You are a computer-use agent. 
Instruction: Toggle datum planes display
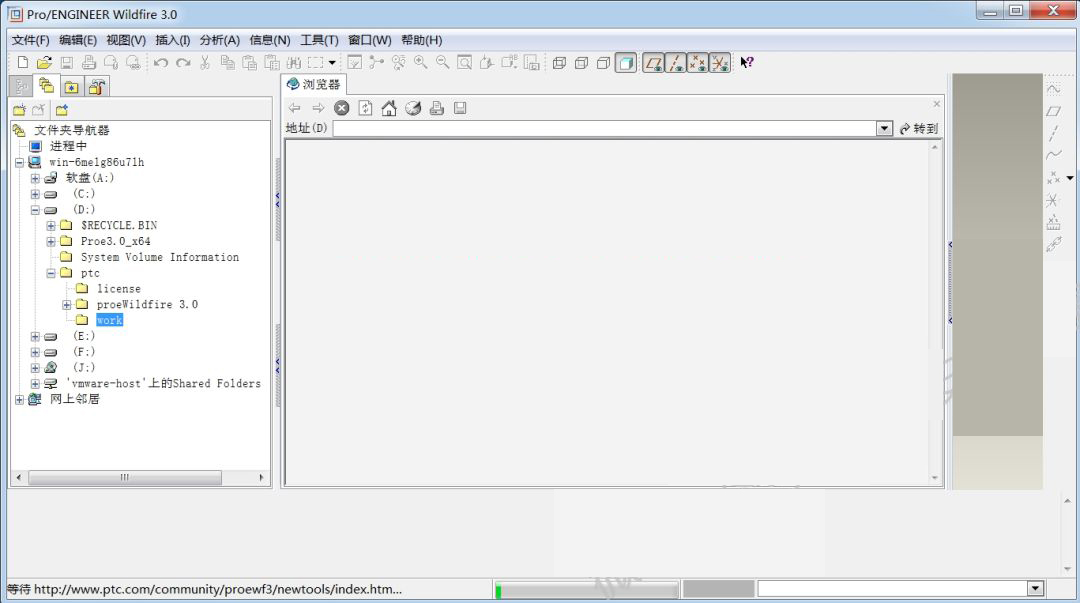[x=653, y=63]
